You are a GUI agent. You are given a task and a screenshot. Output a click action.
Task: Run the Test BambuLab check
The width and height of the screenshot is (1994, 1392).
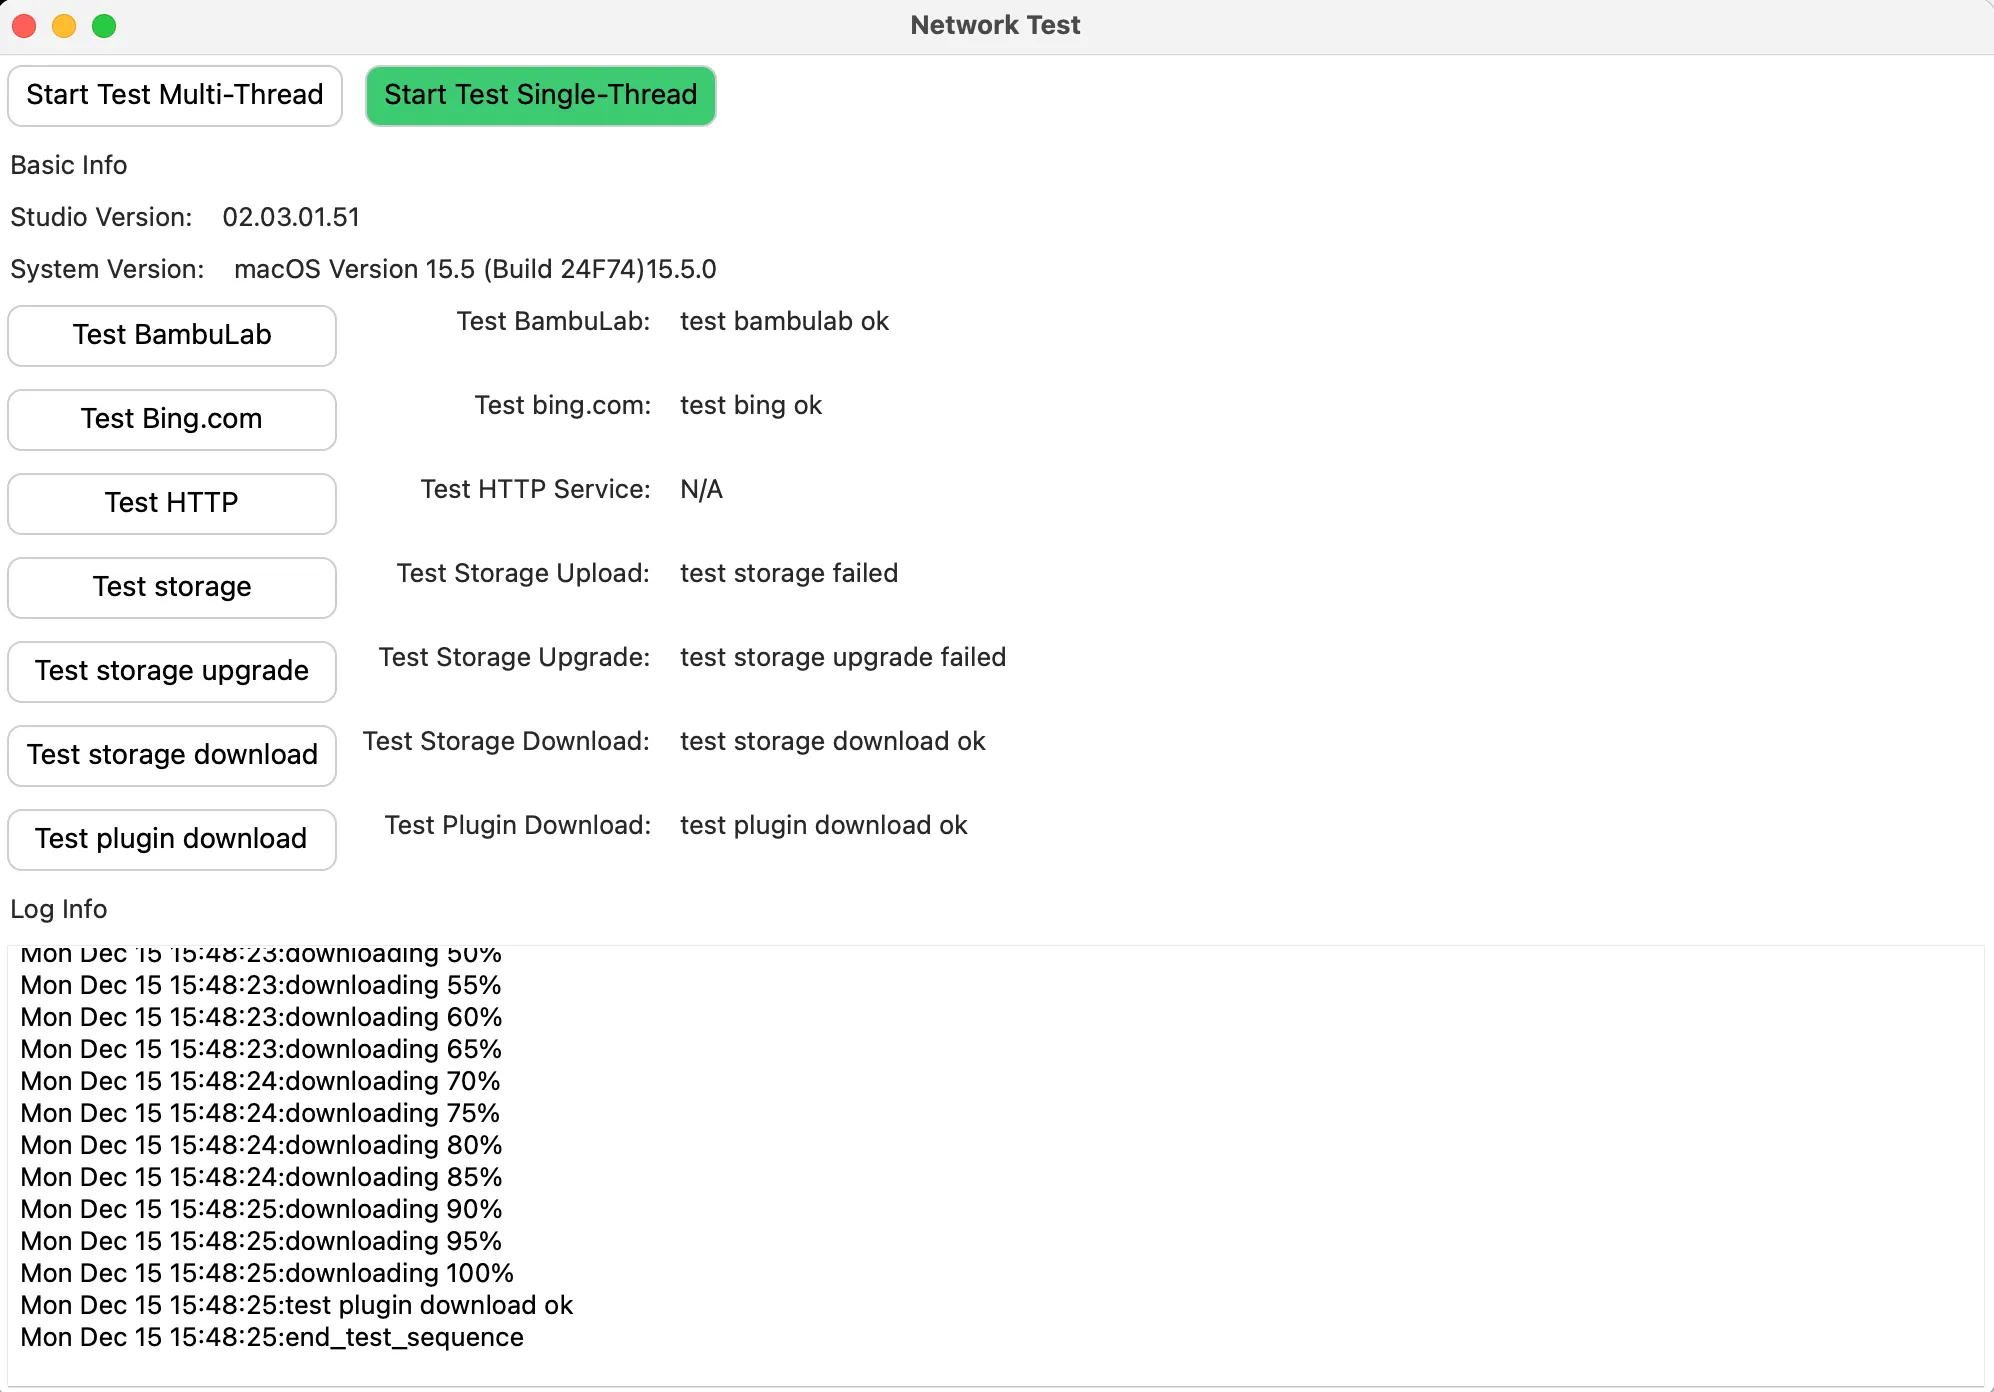(172, 335)
